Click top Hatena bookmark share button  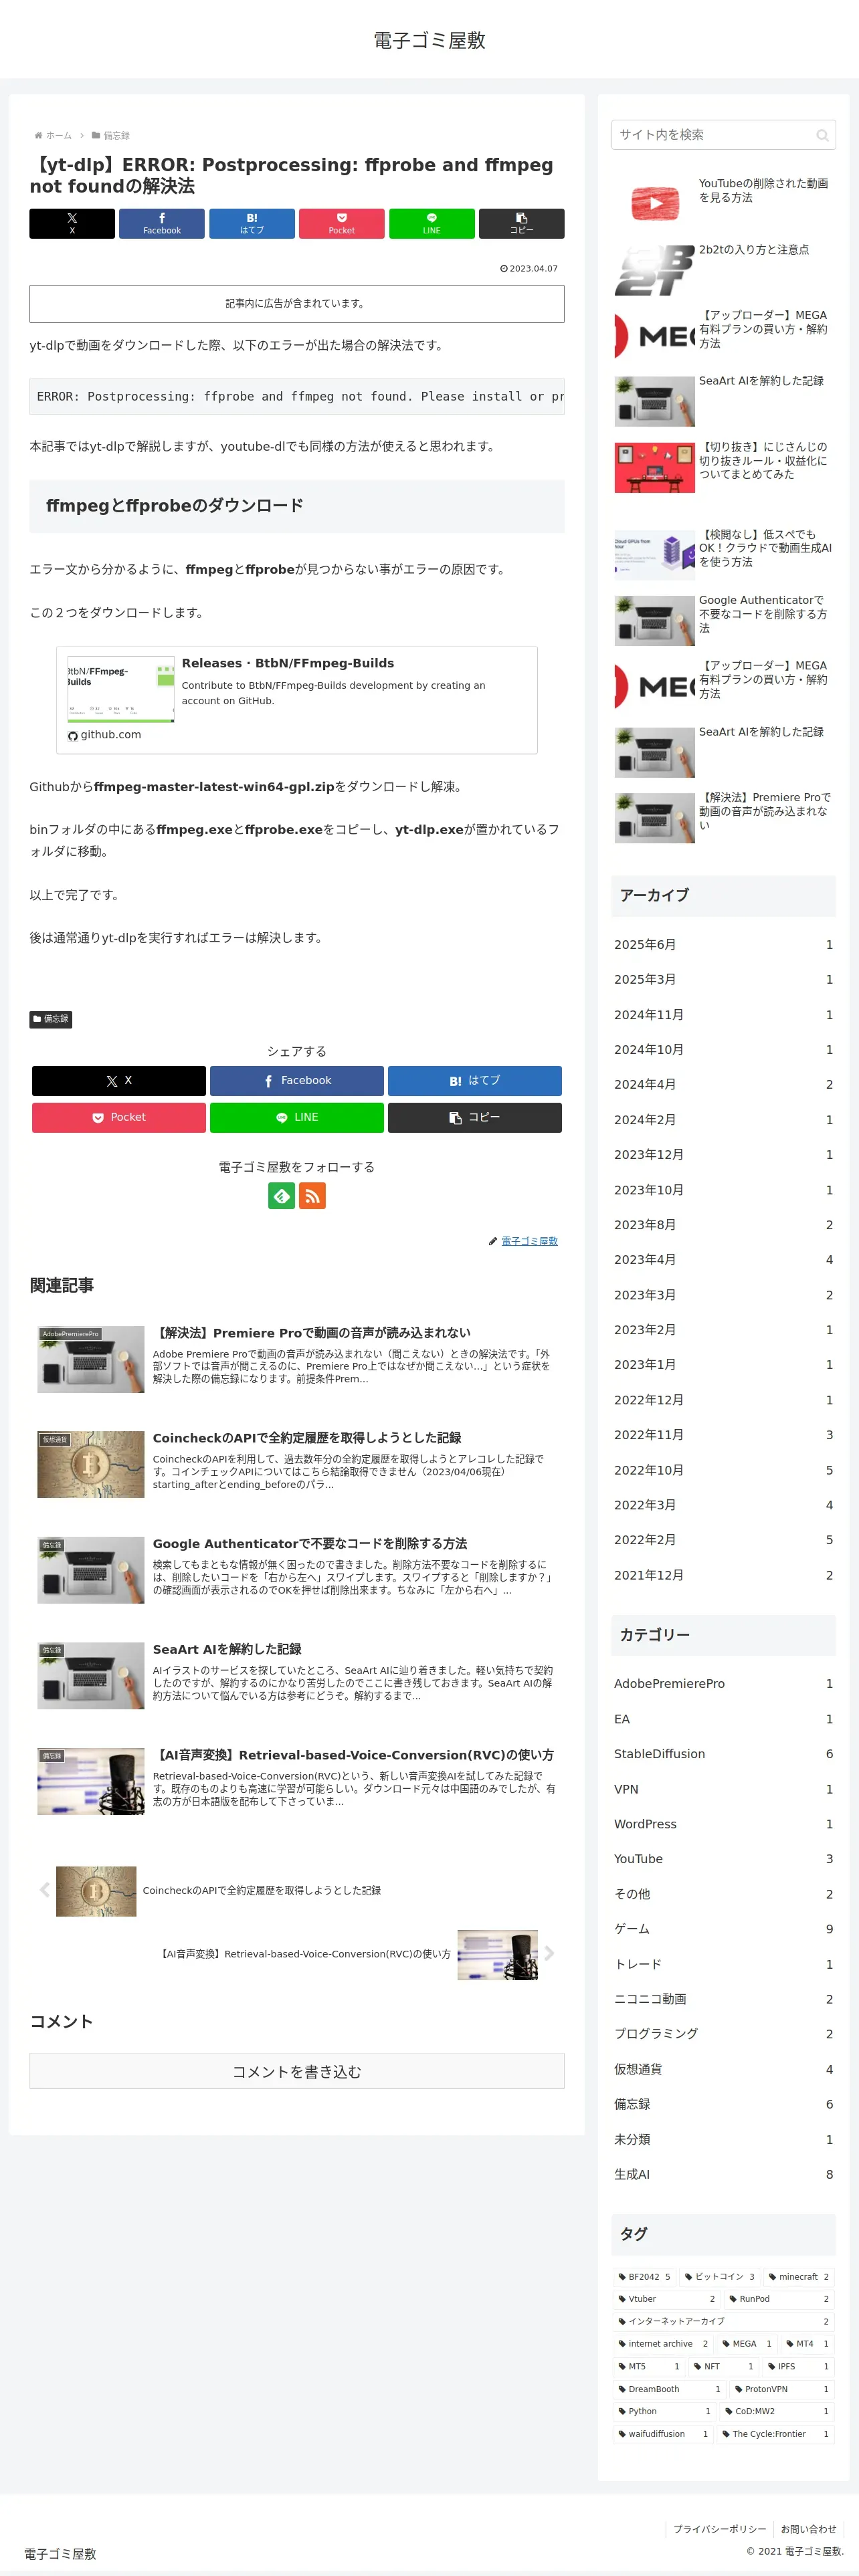[252, 223]
